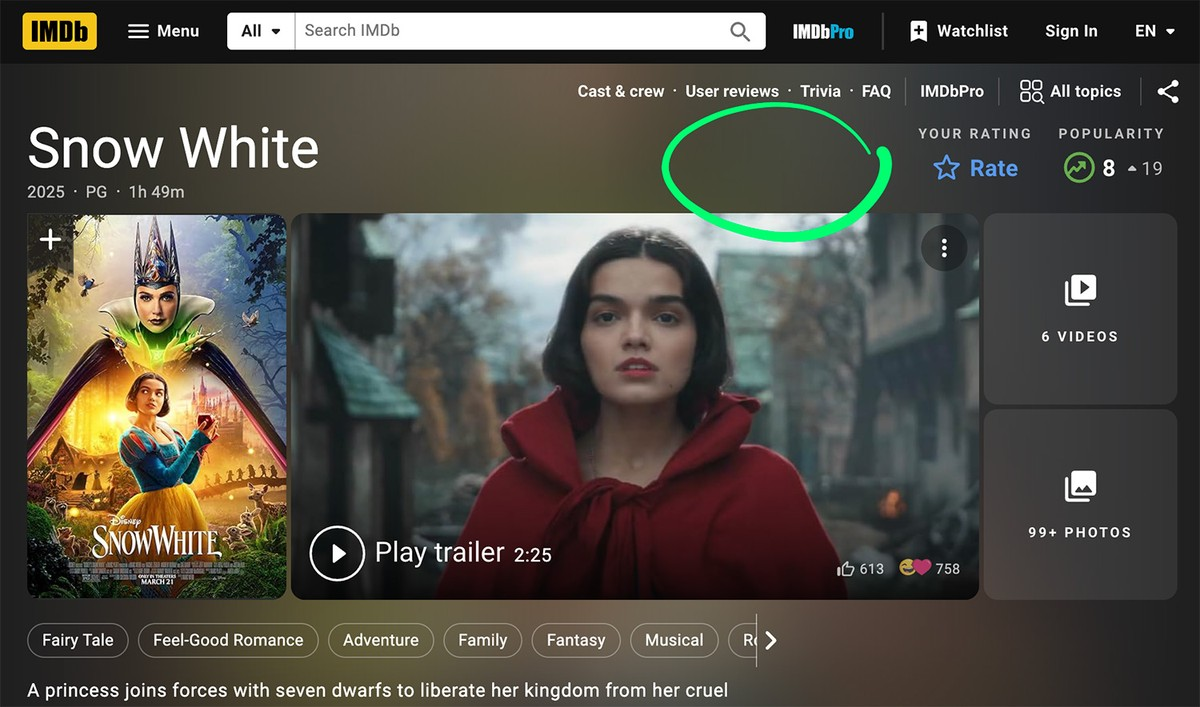The width and height of the screenshot is (1200, 707).
Task: Open the FAQ link
Action: pos(876,91)
